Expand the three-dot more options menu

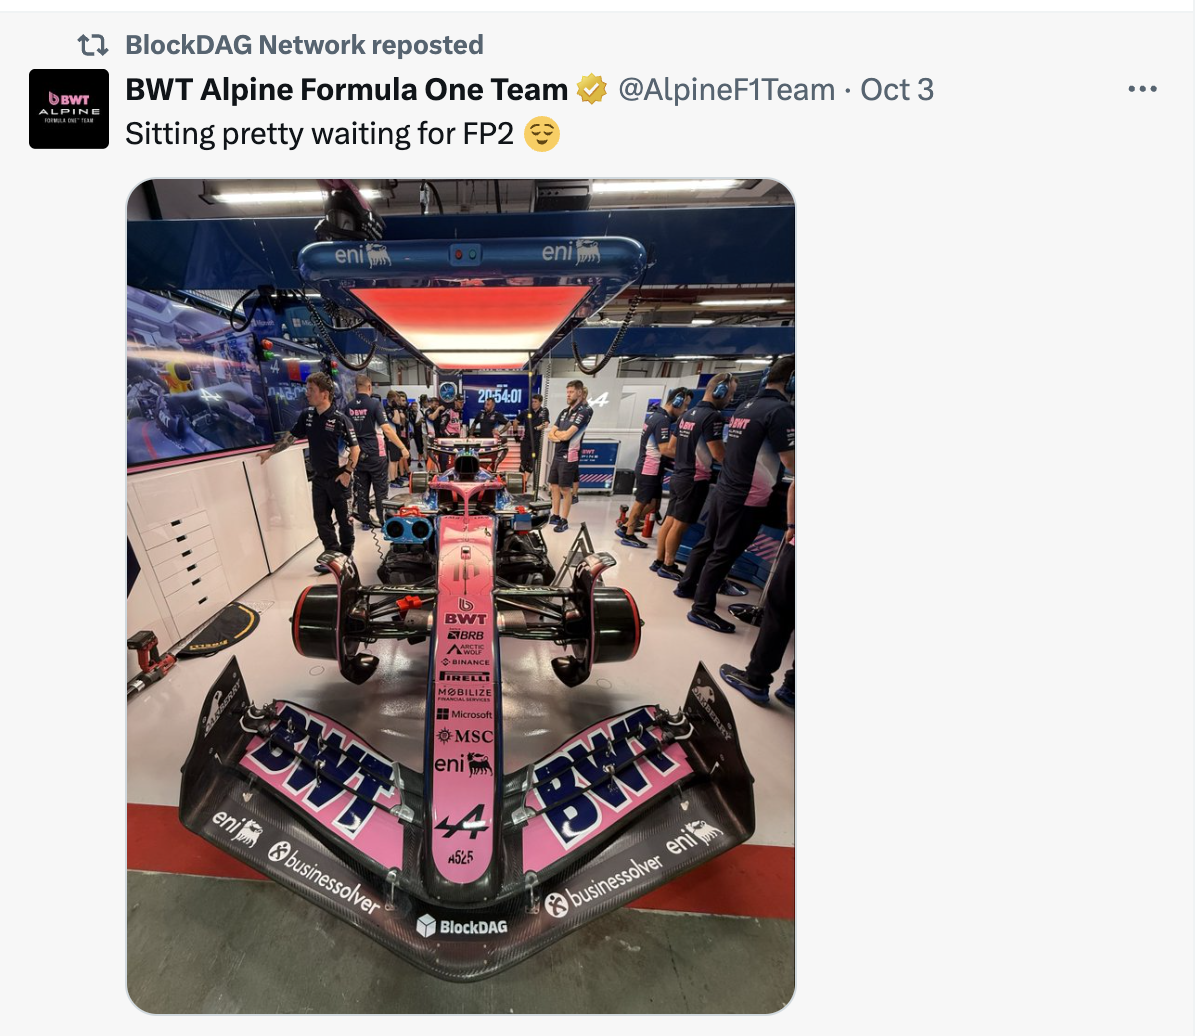click(1143, 89)
